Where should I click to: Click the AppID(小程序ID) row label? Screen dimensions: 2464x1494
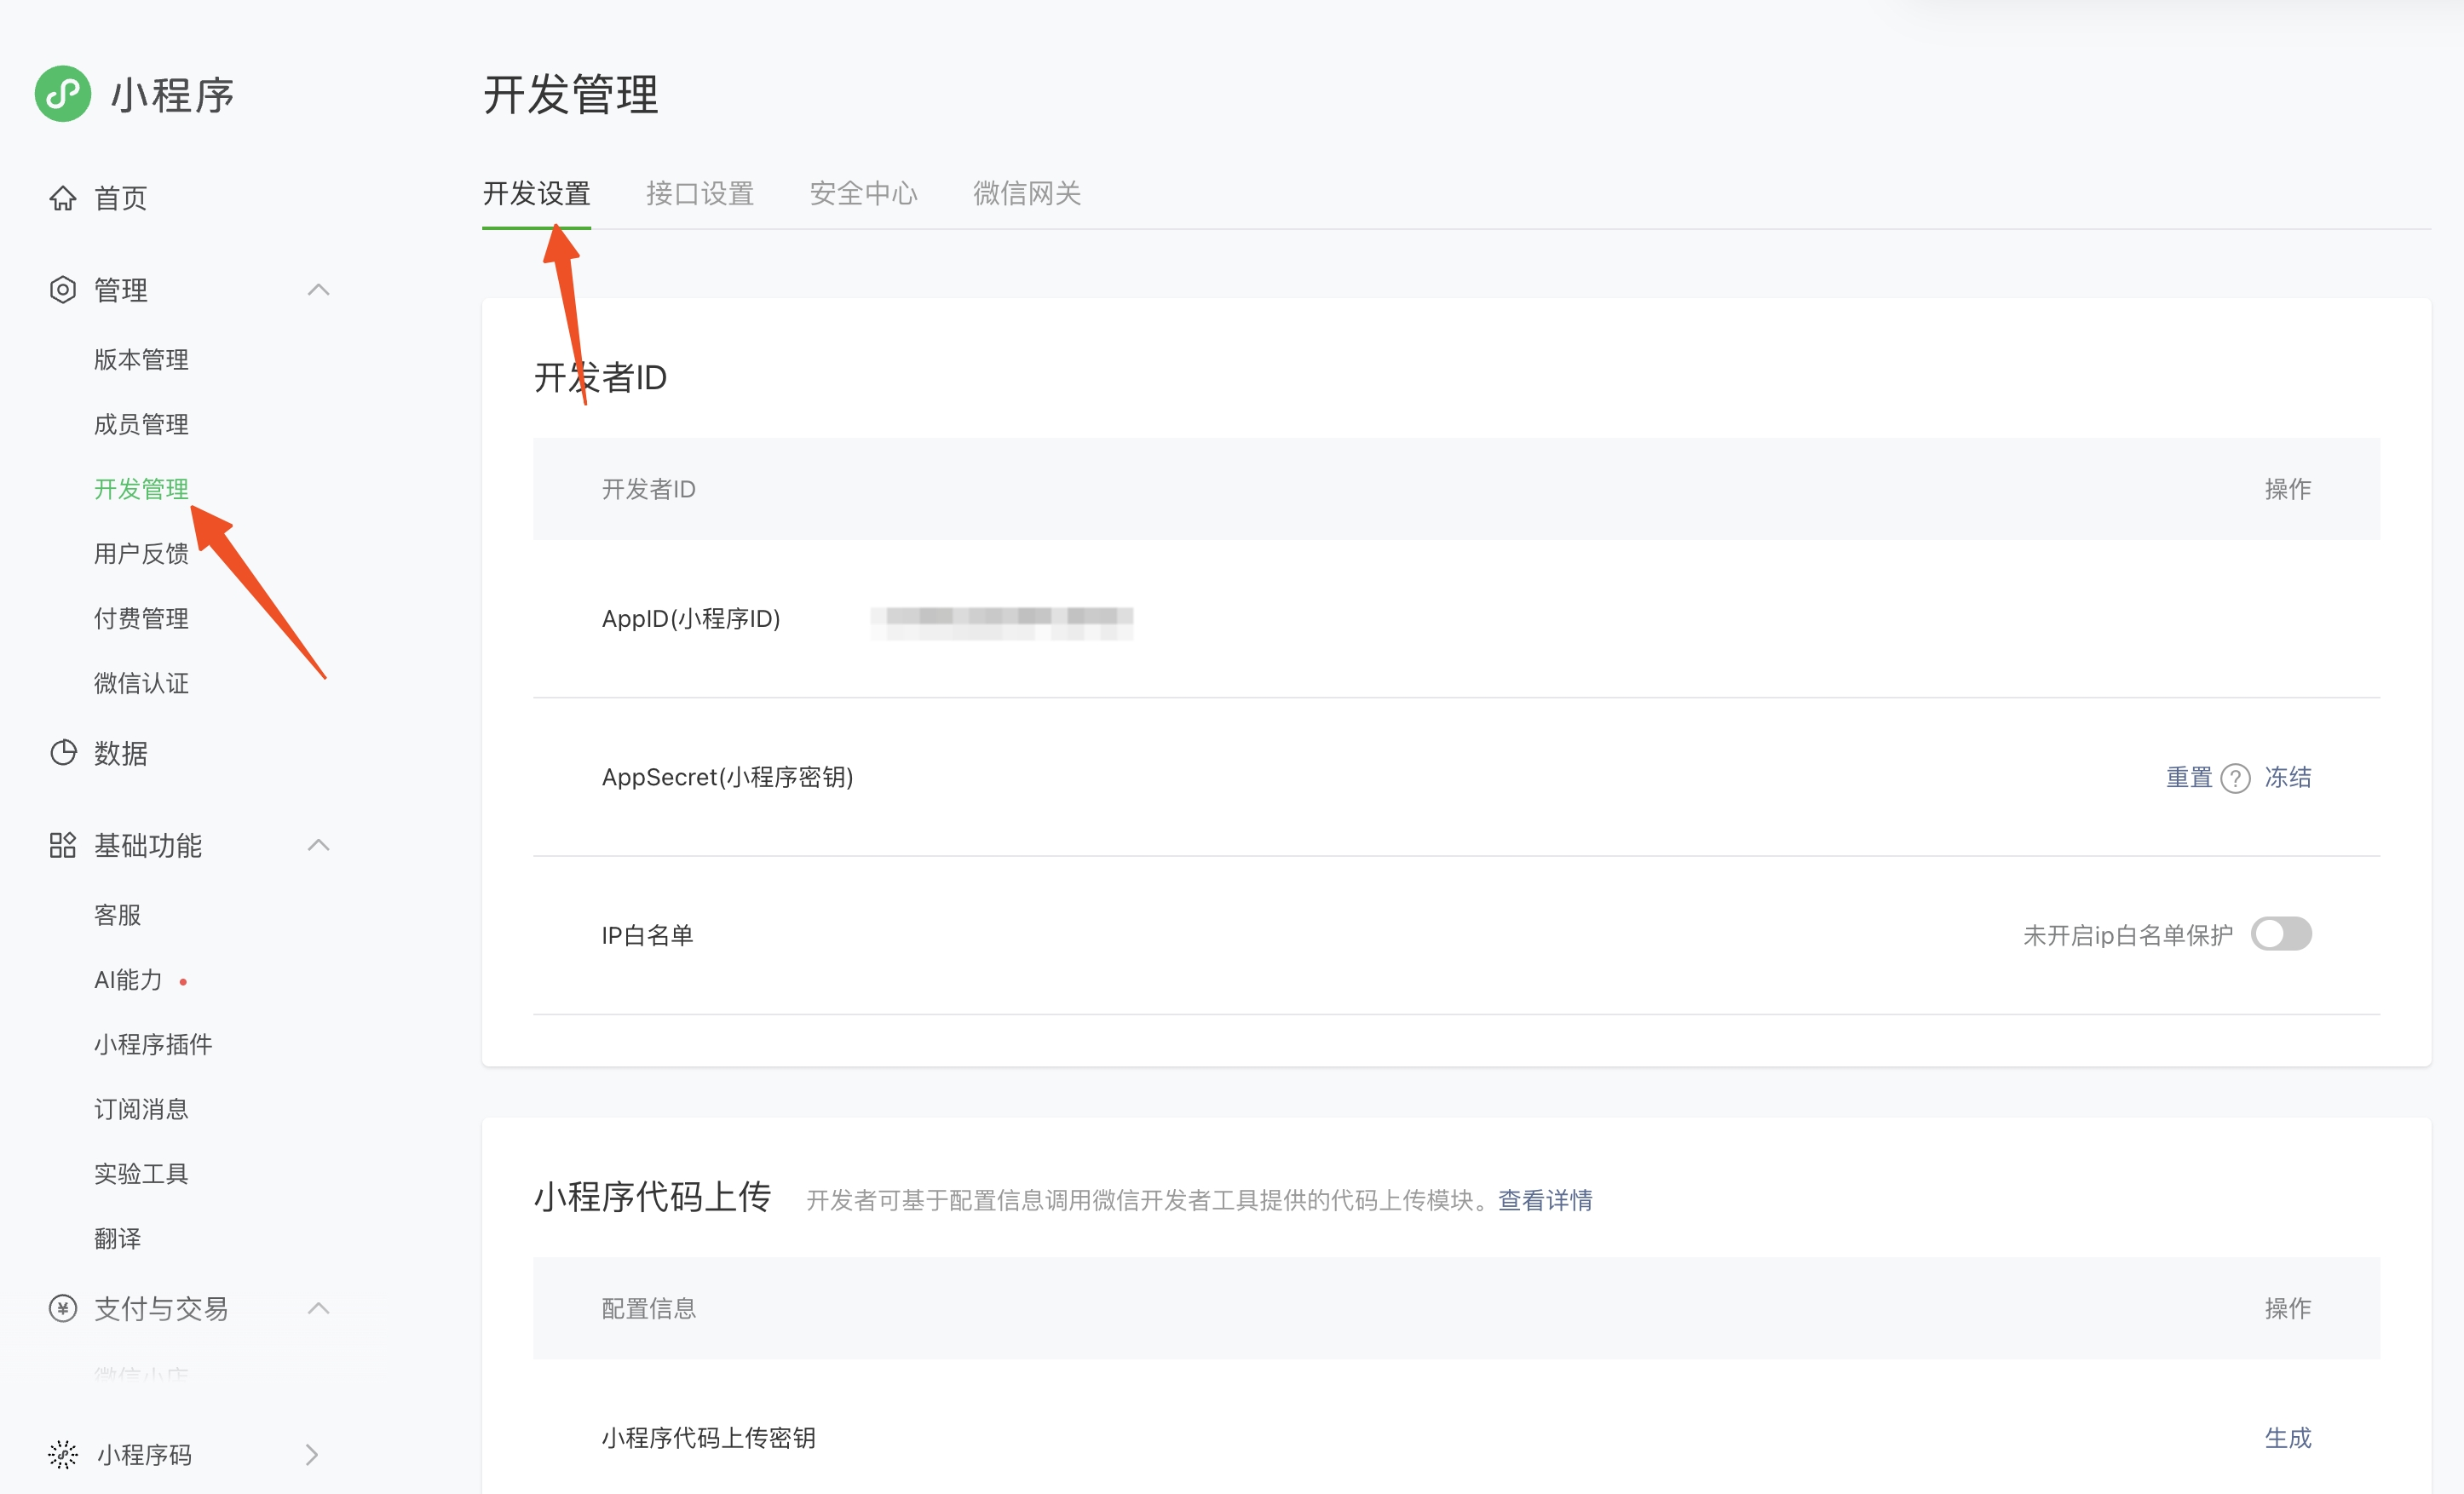point(691,619)
